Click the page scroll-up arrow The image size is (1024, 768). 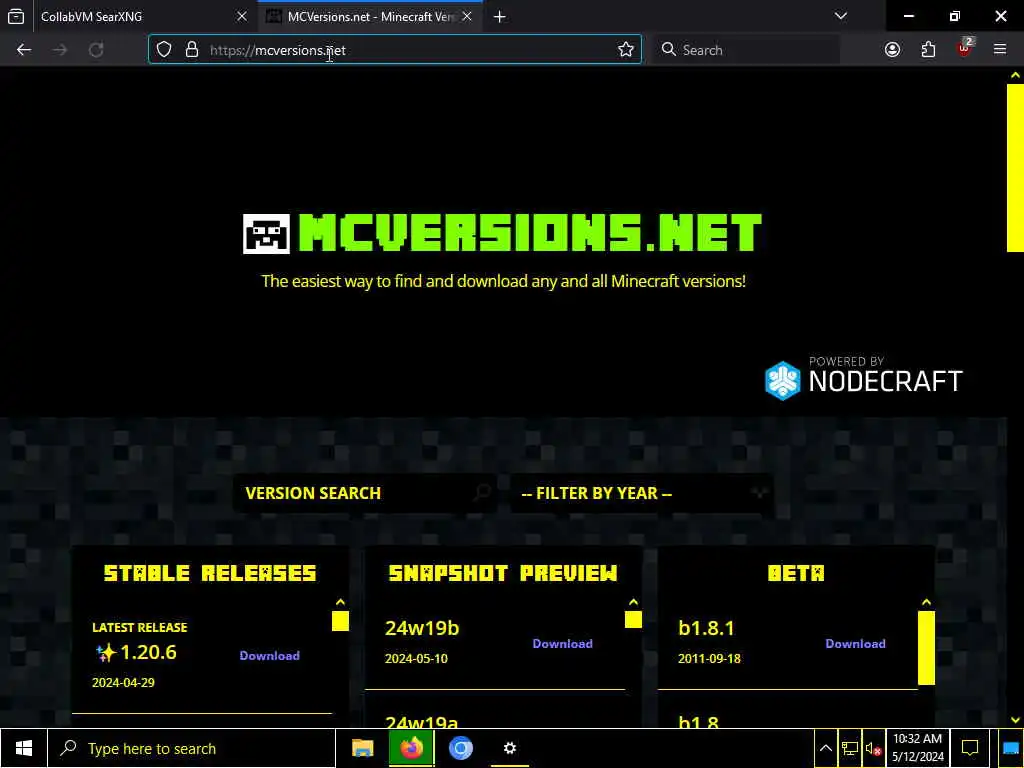(1015, 76)
